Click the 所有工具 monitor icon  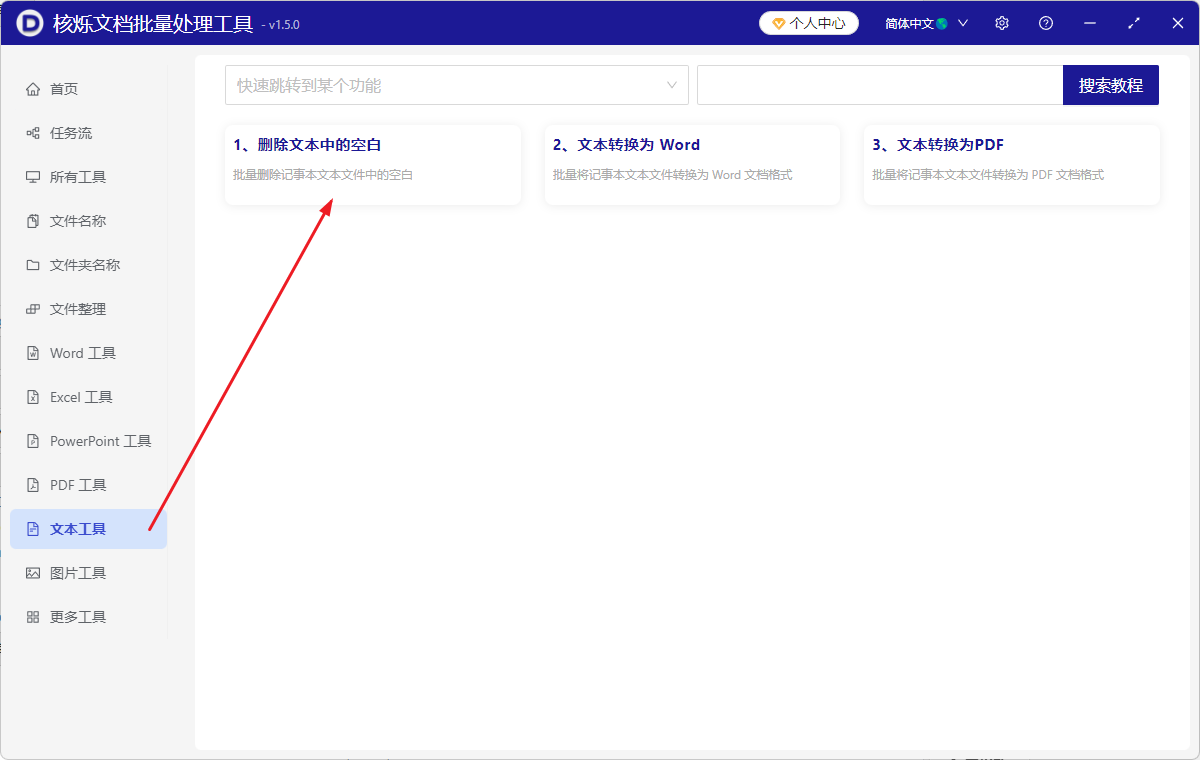tap(32, 176)
